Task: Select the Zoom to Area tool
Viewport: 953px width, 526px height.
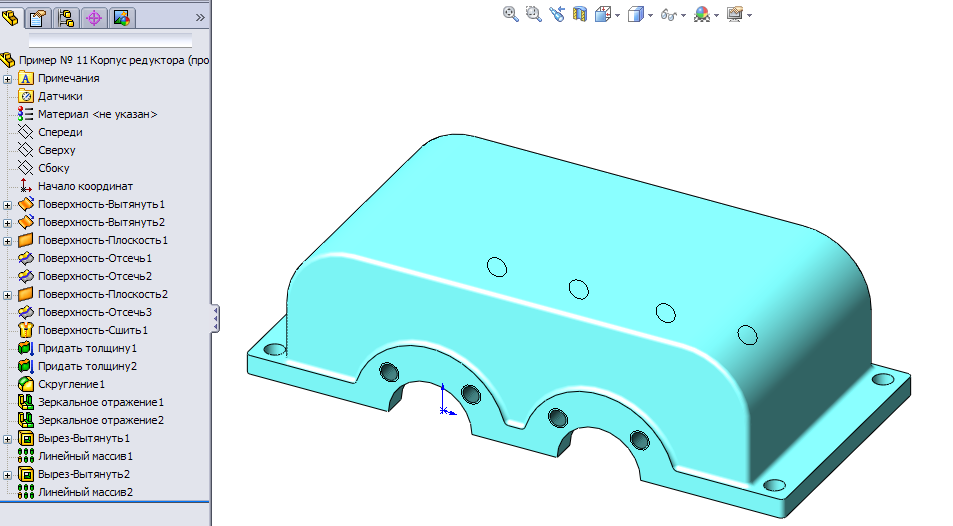Action: pyautogui.click(x=534, y=14)
